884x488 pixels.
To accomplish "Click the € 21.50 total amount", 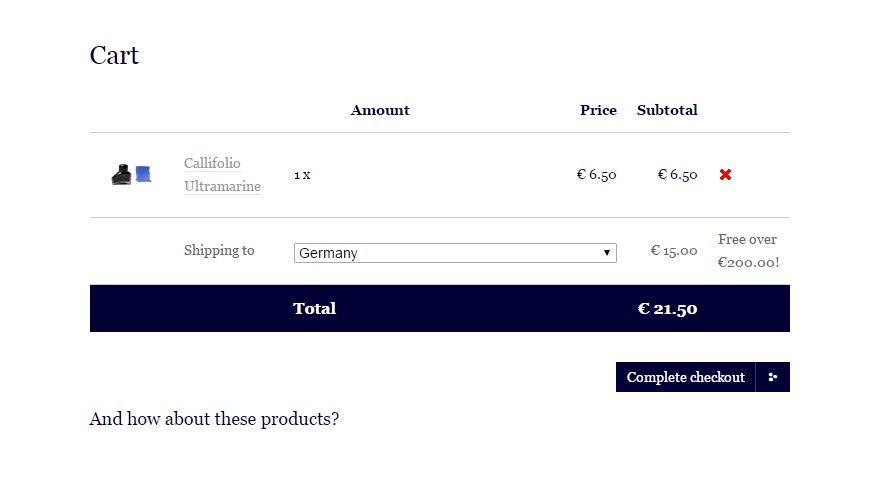I will point(668,309).
